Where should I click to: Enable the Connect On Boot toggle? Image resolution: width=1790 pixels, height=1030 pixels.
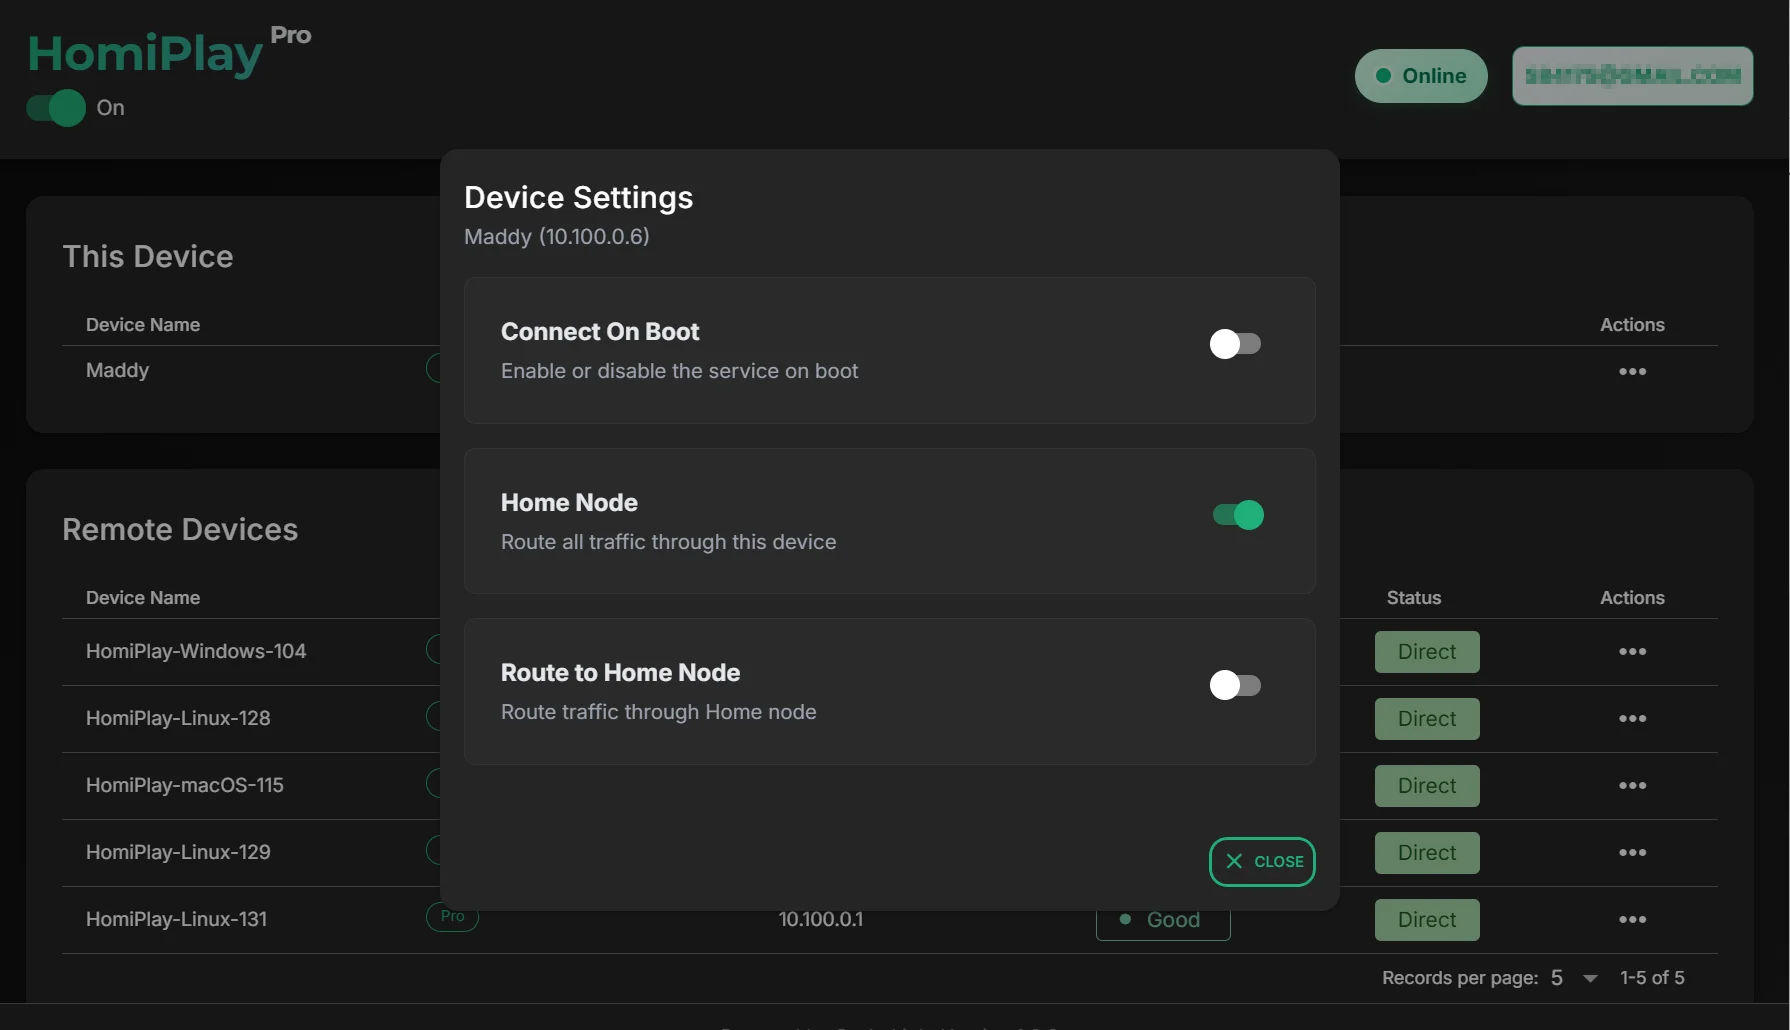[1235, 344]
